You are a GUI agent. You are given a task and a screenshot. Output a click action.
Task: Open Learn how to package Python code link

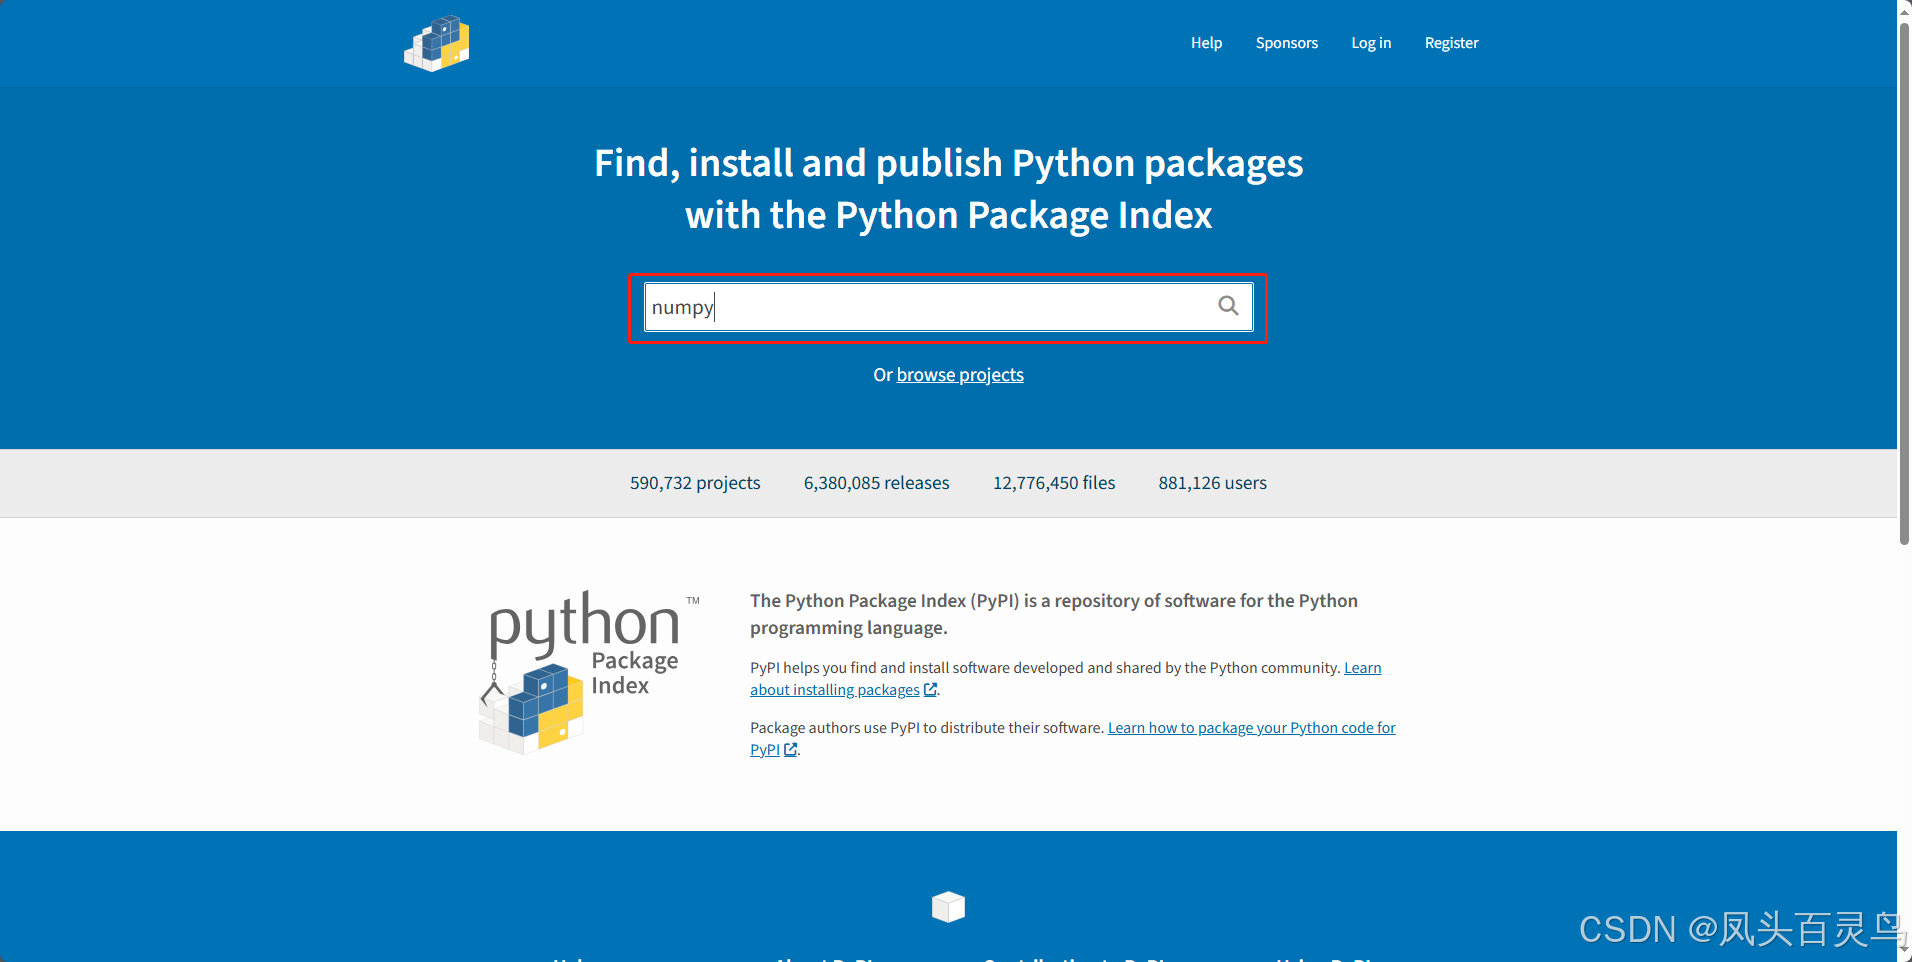click(1073, 739)
